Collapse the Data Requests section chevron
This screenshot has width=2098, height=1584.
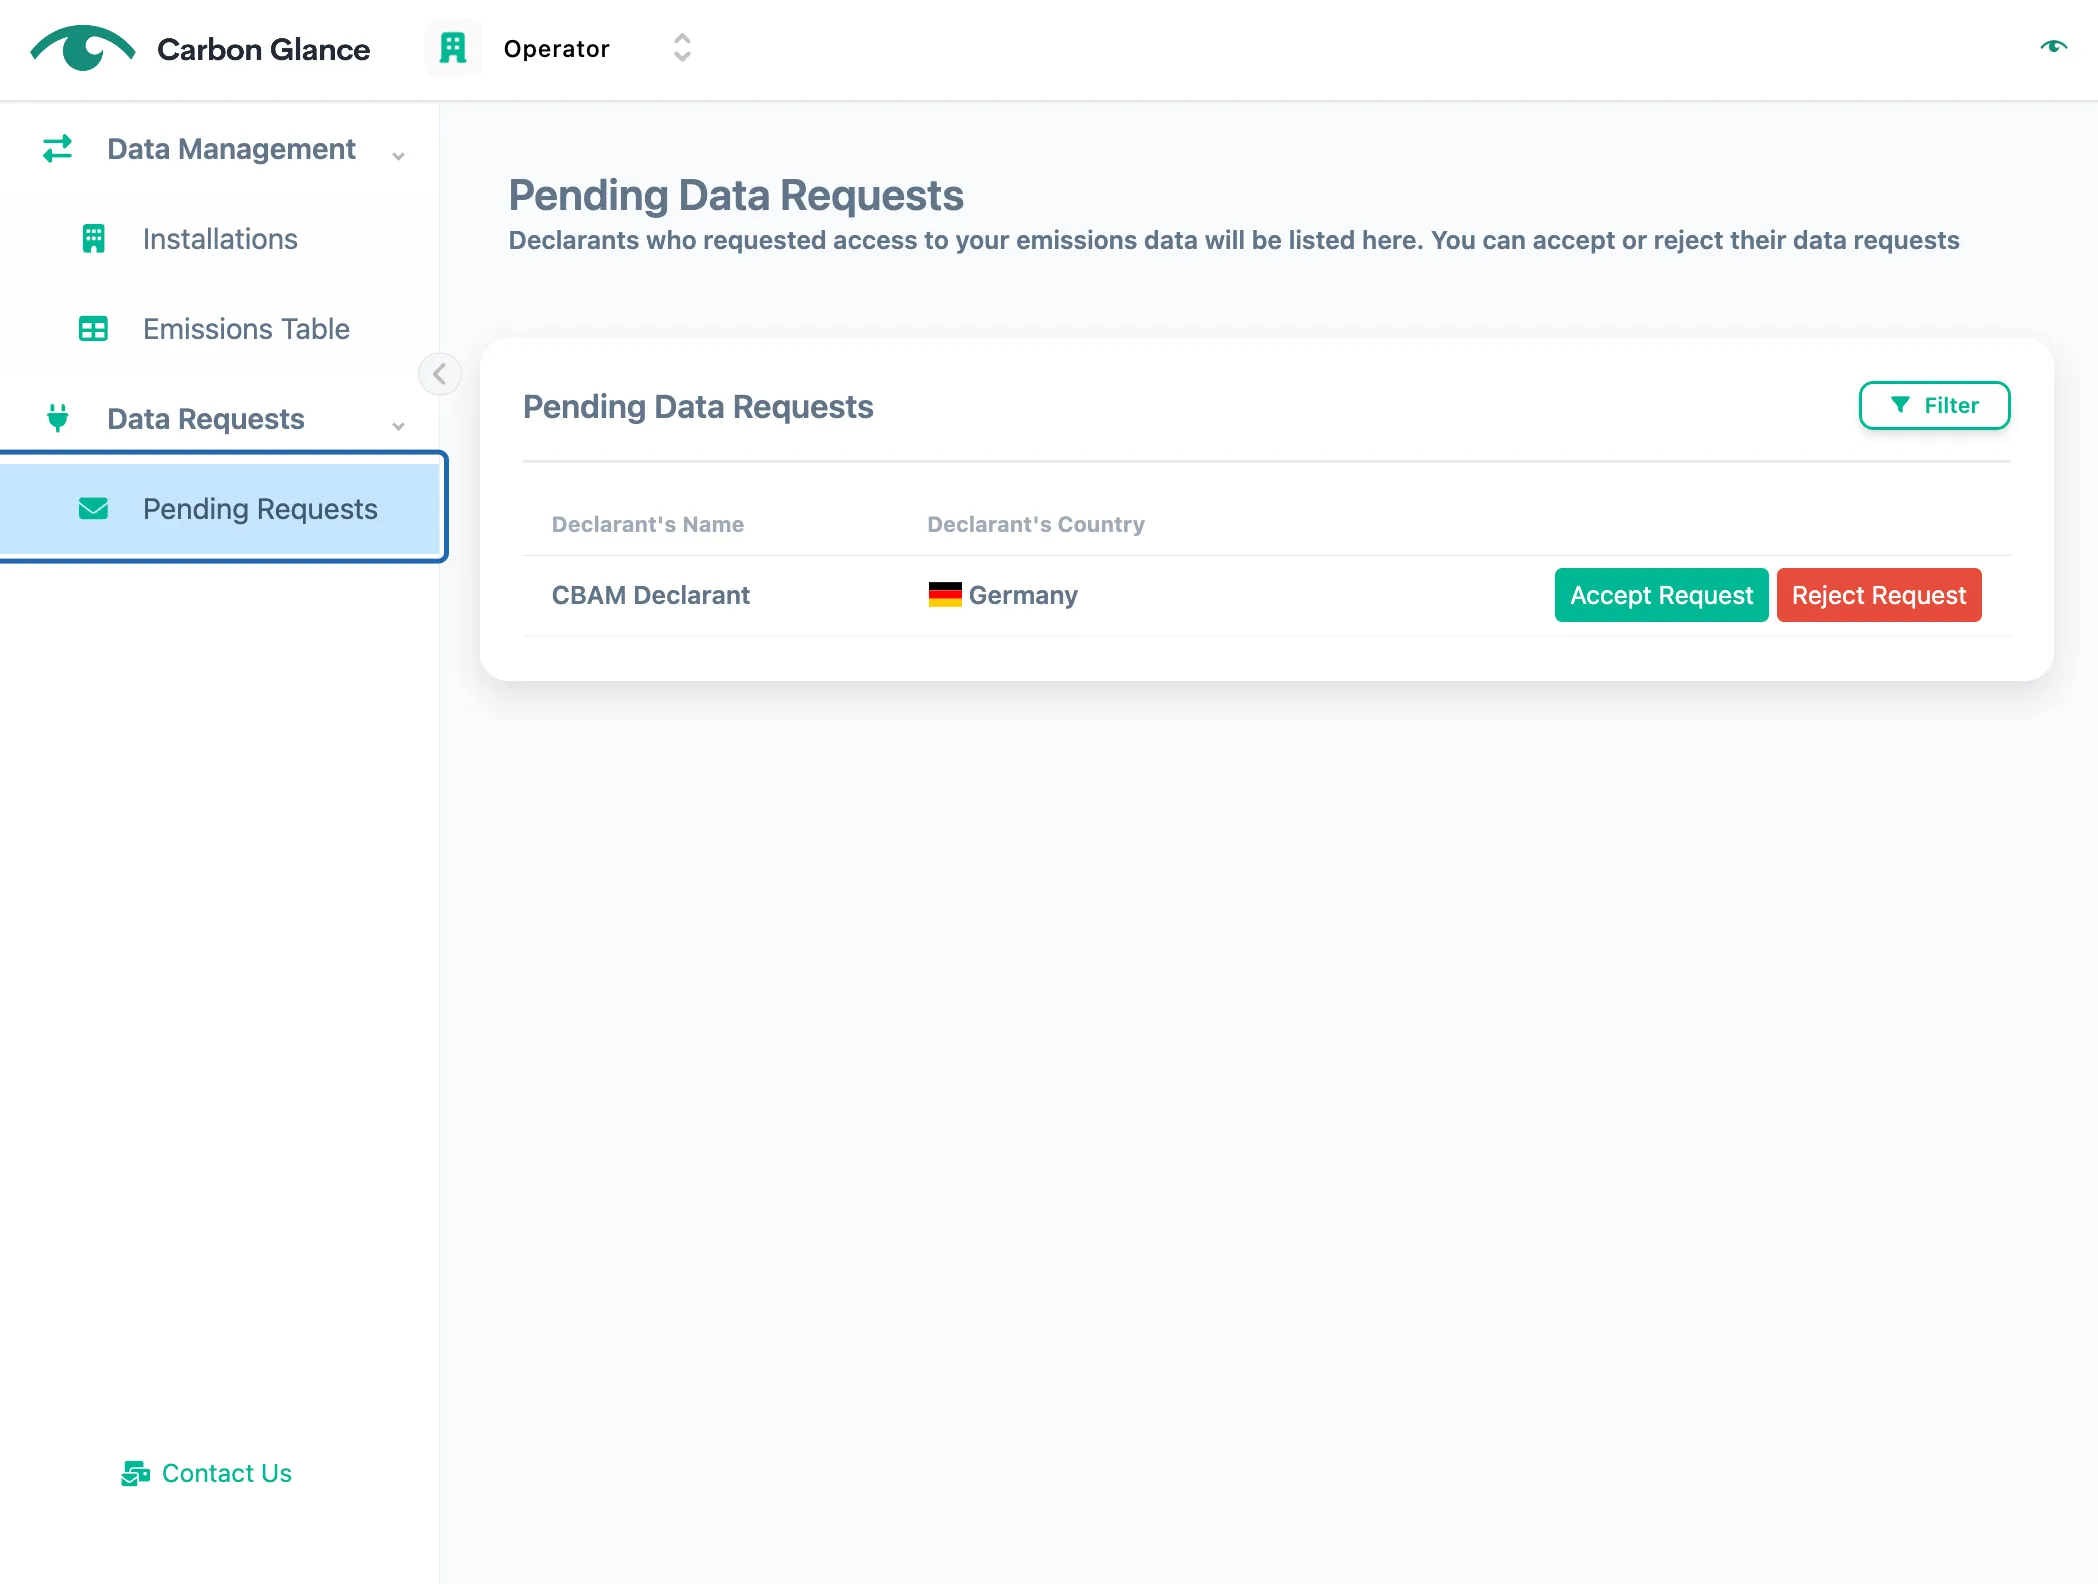click(x=398, y=426)
